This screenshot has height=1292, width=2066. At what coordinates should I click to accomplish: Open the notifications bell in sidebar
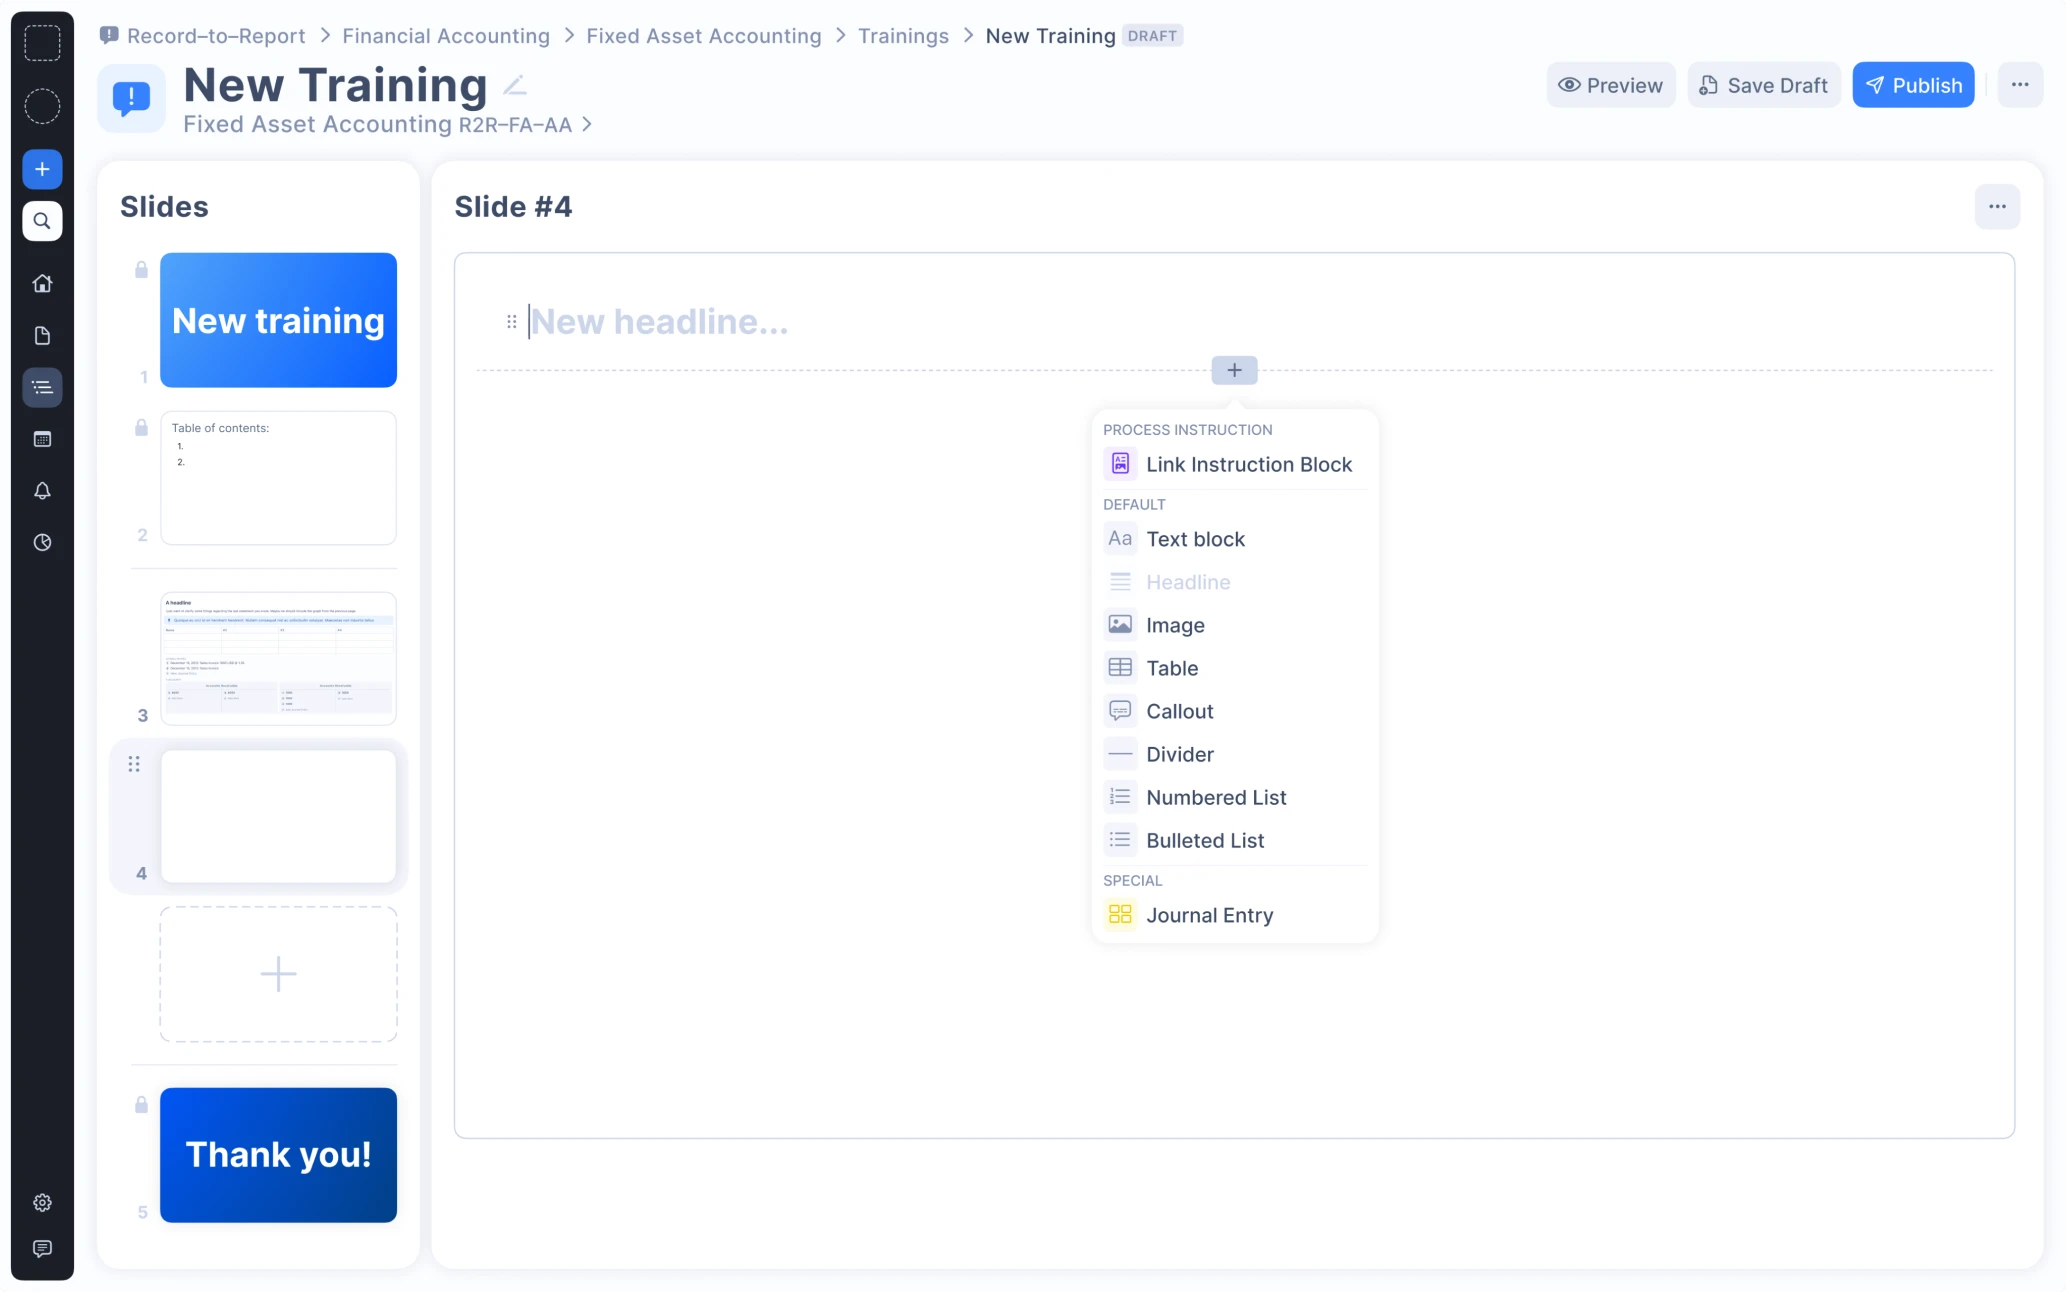click(x=42, y=491)
